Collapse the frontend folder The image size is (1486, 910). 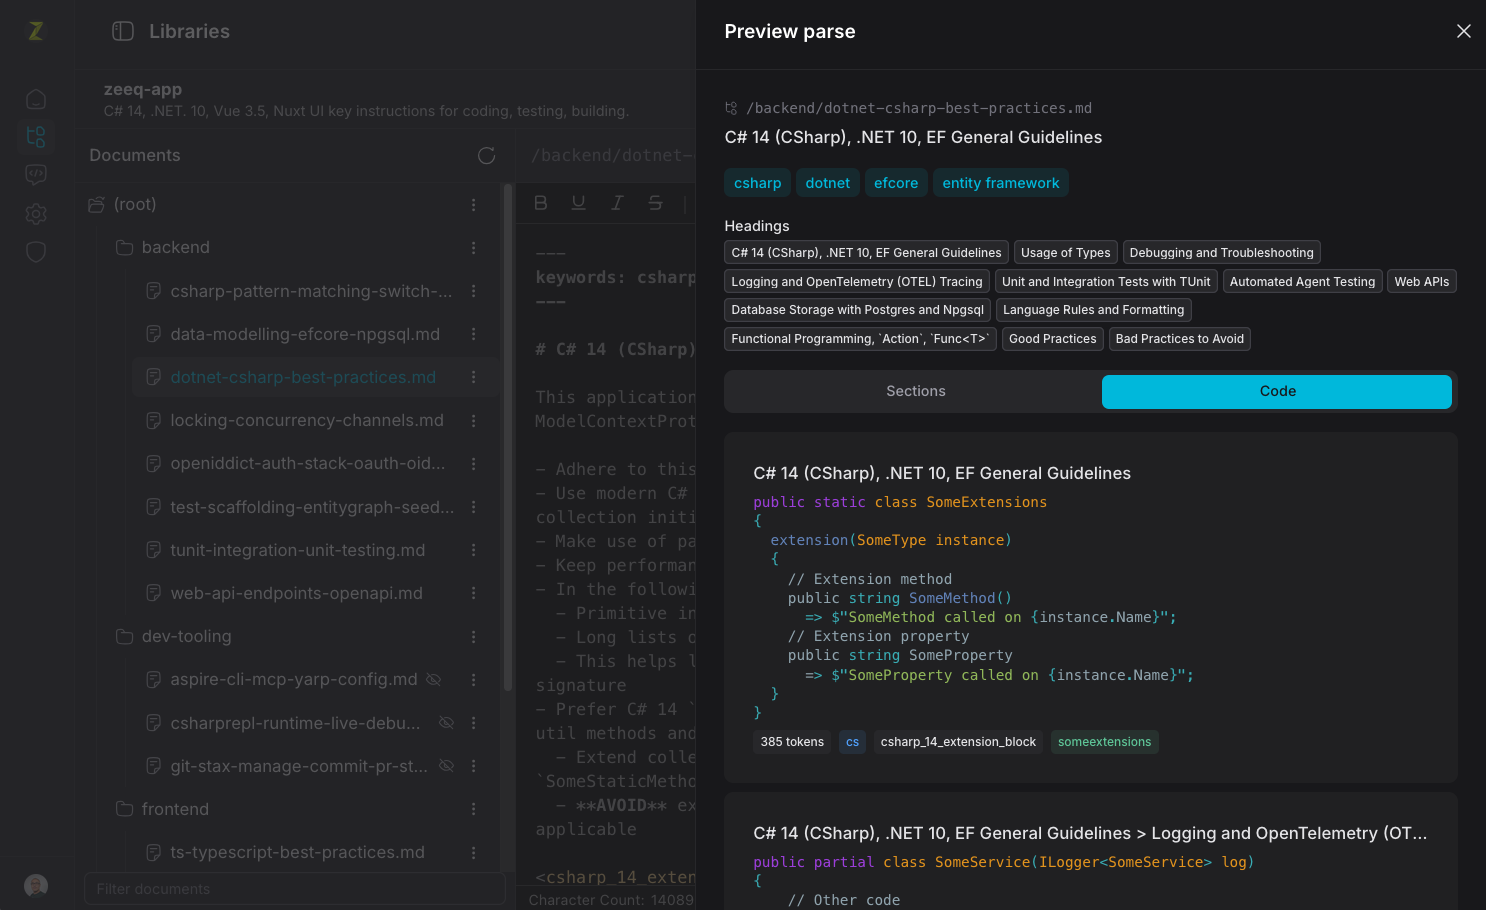pyautogui.click(x=124, y=809)
